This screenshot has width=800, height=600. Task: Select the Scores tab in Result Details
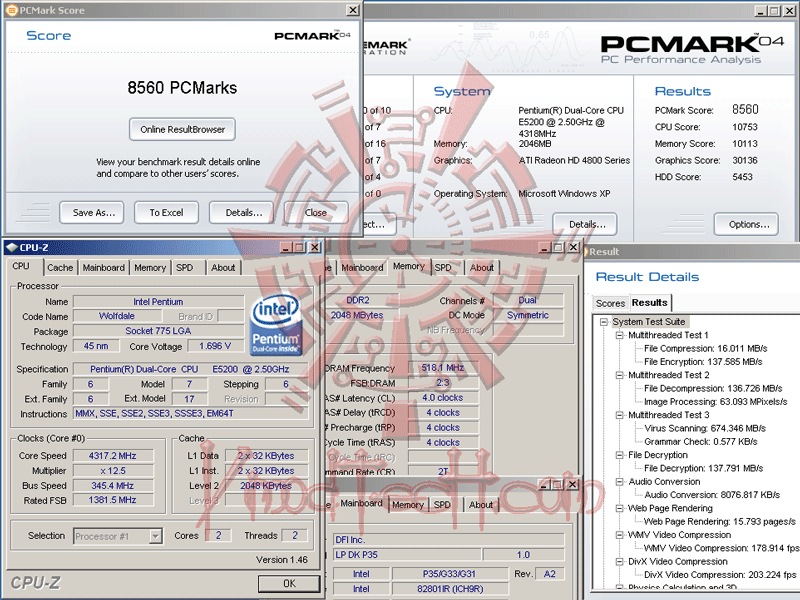point(610,303)
